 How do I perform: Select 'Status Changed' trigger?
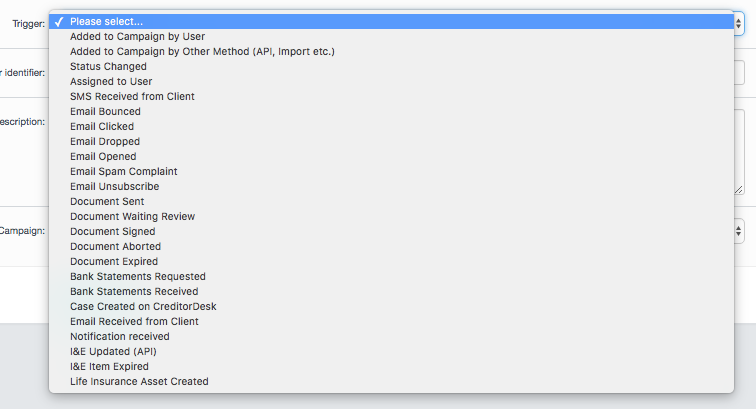click(x=108, y=66)
